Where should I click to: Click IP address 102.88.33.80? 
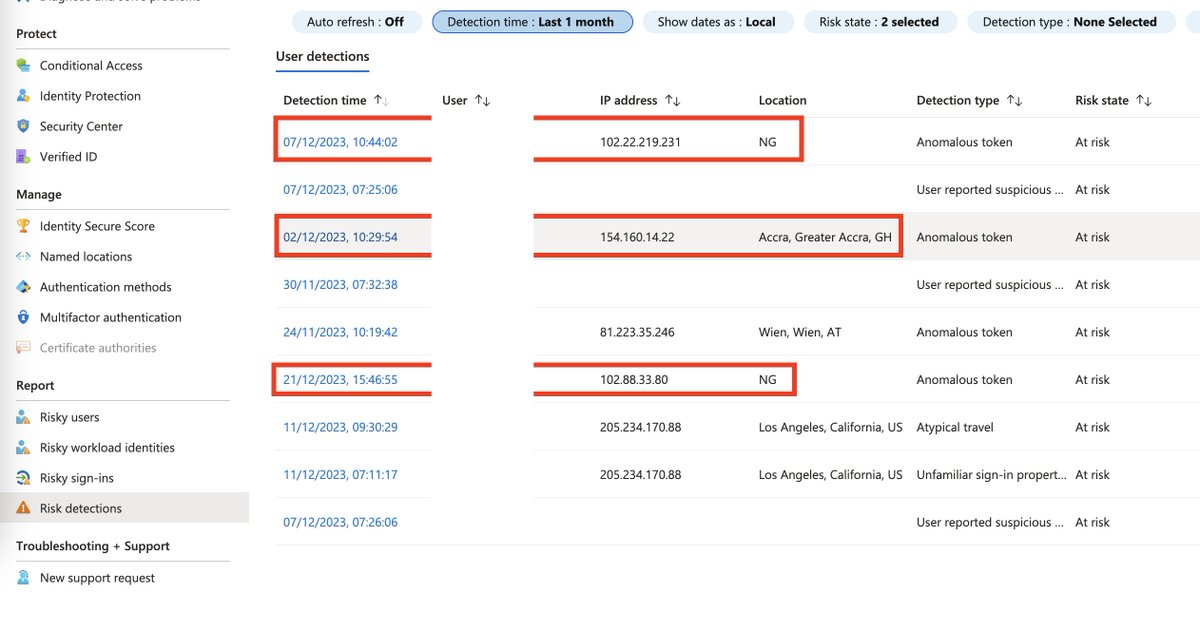click(x=634, y=380)
